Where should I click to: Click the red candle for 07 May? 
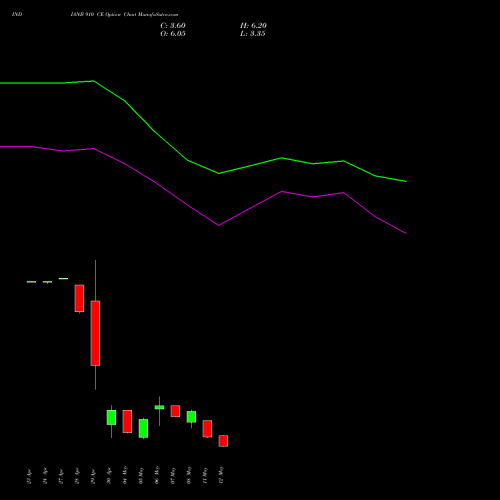175,411
